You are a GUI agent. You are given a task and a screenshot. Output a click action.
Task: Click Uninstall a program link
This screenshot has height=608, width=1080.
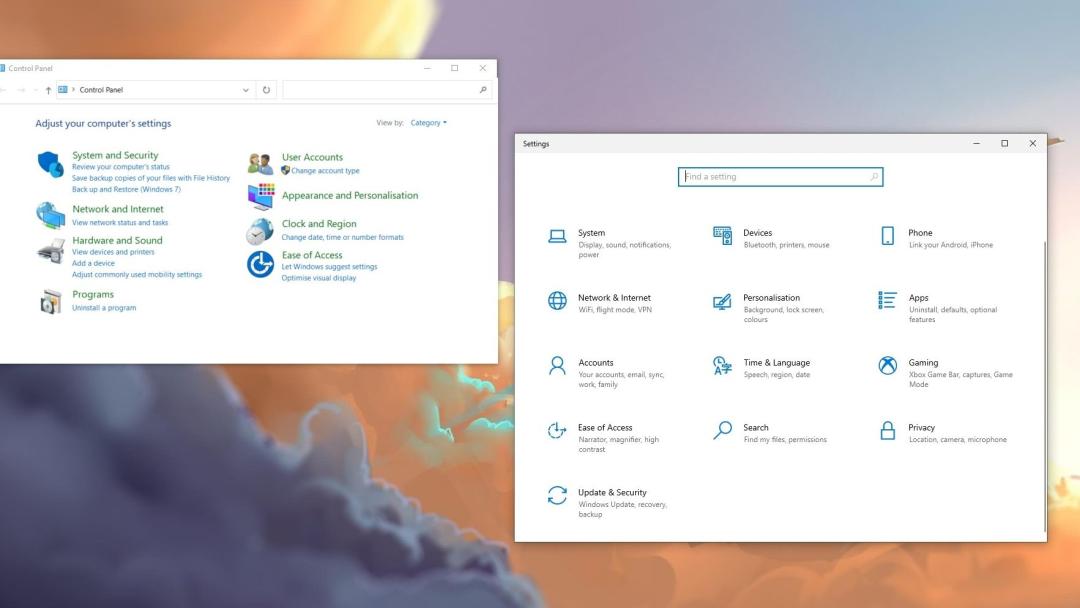(x=104, y=308)
